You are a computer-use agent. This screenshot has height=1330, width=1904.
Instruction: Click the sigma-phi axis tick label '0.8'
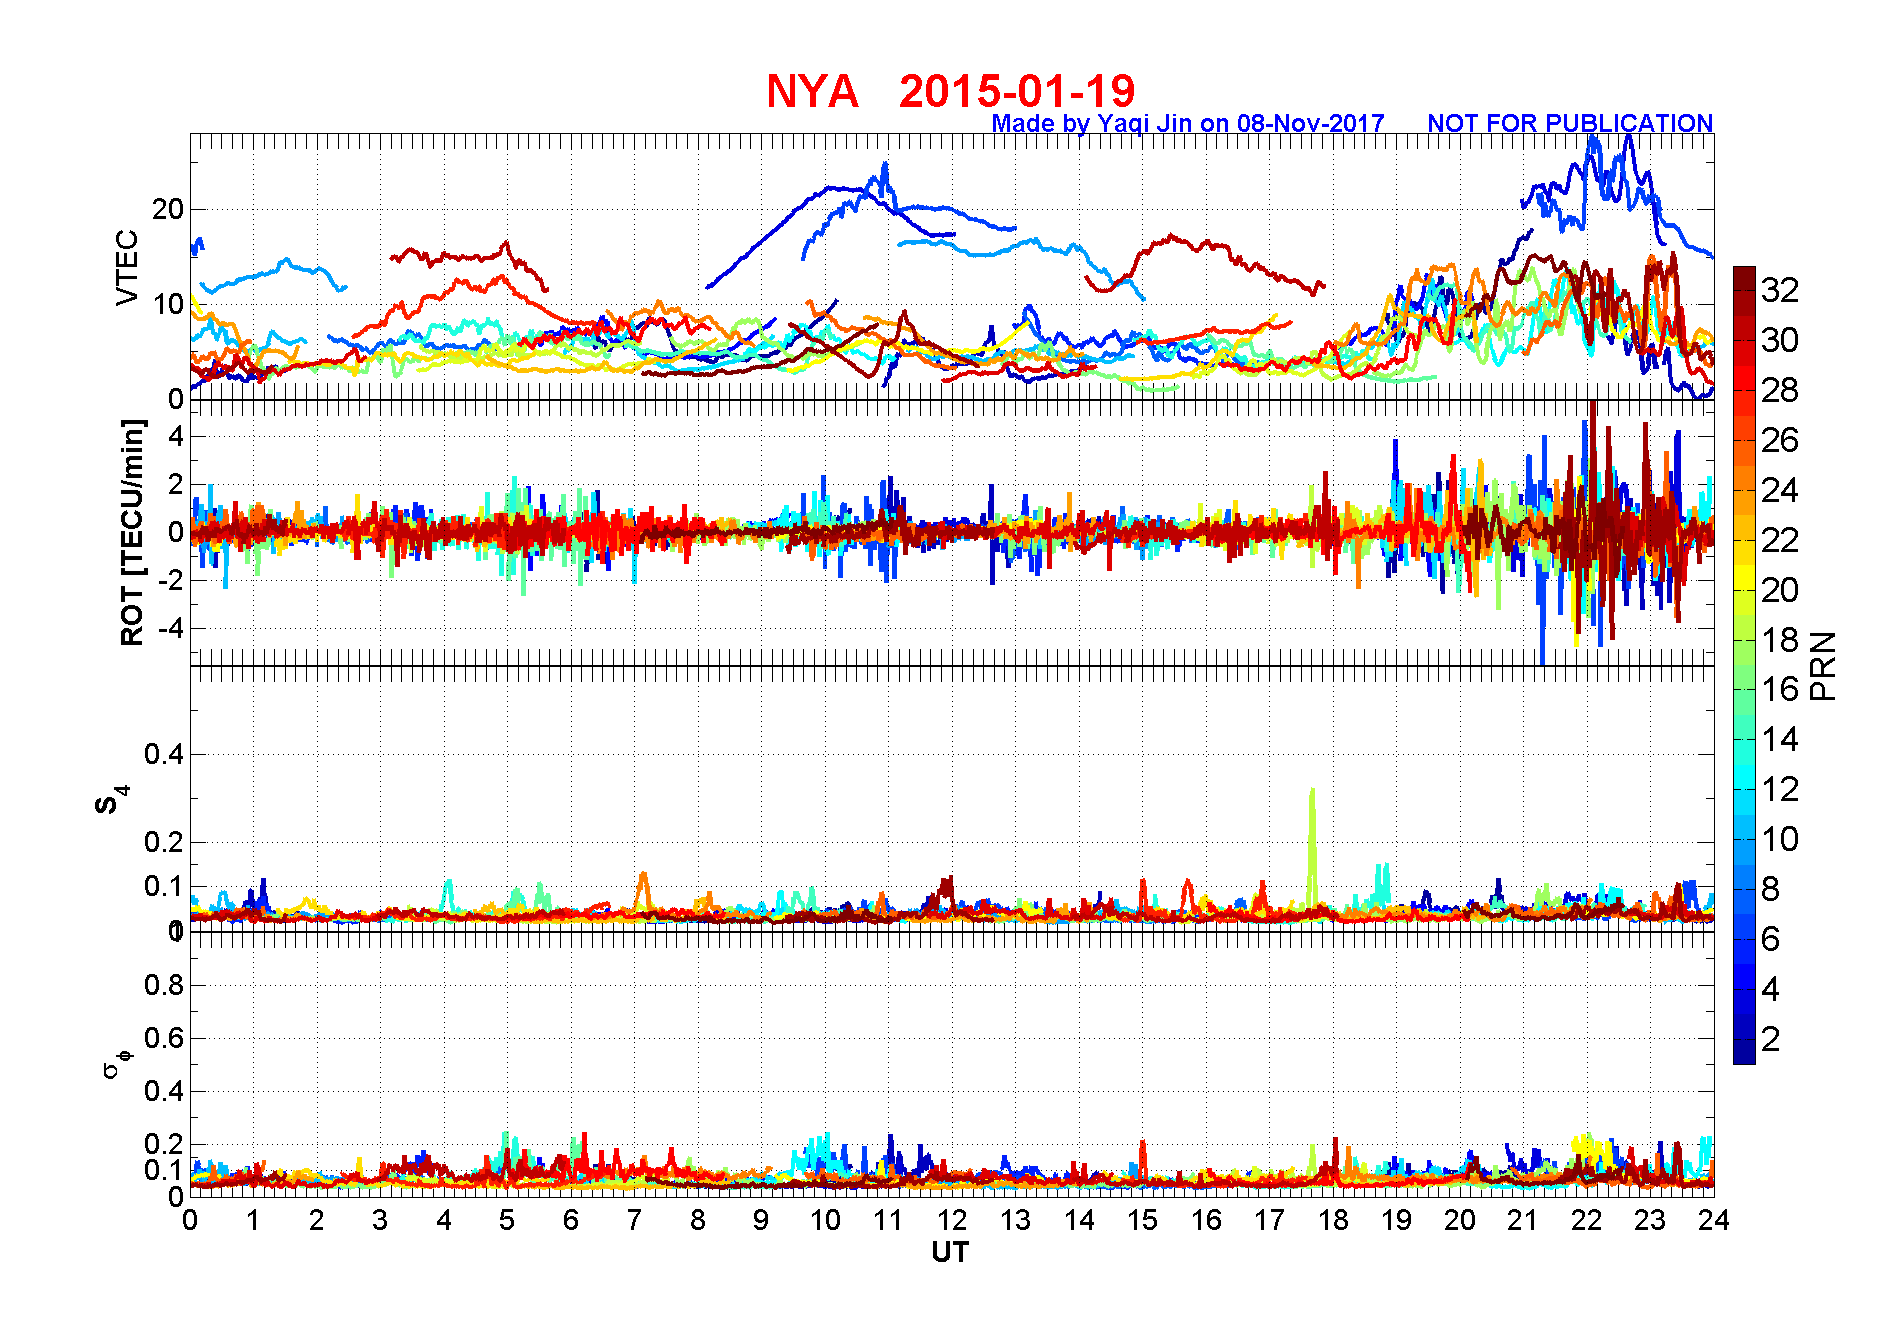pyautogui.click(x=164, y=985)
